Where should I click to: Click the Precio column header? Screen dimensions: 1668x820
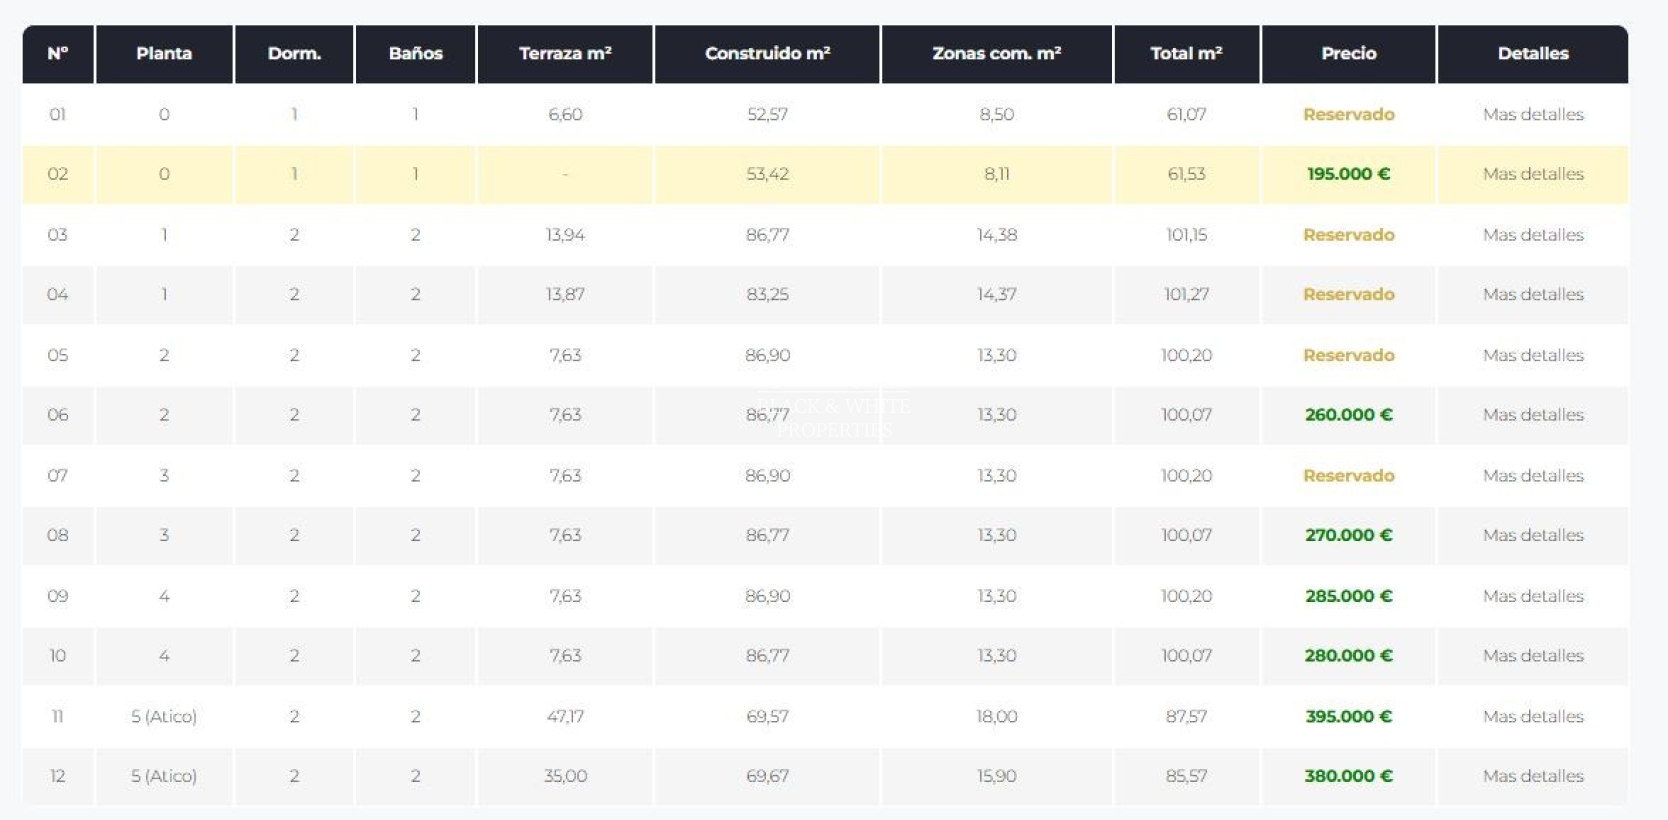point(1348,54)
